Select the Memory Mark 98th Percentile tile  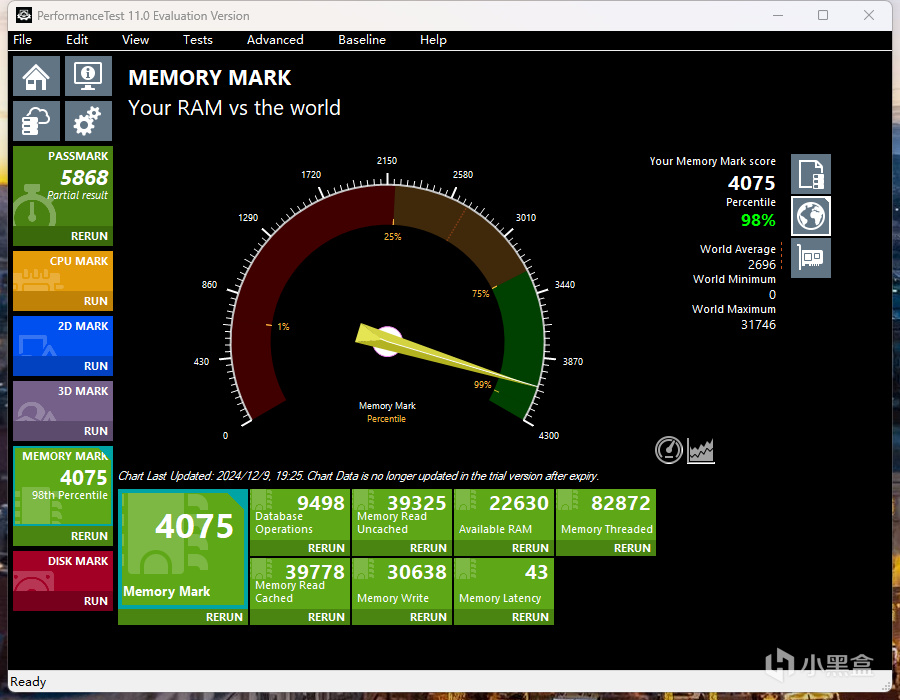63,486
